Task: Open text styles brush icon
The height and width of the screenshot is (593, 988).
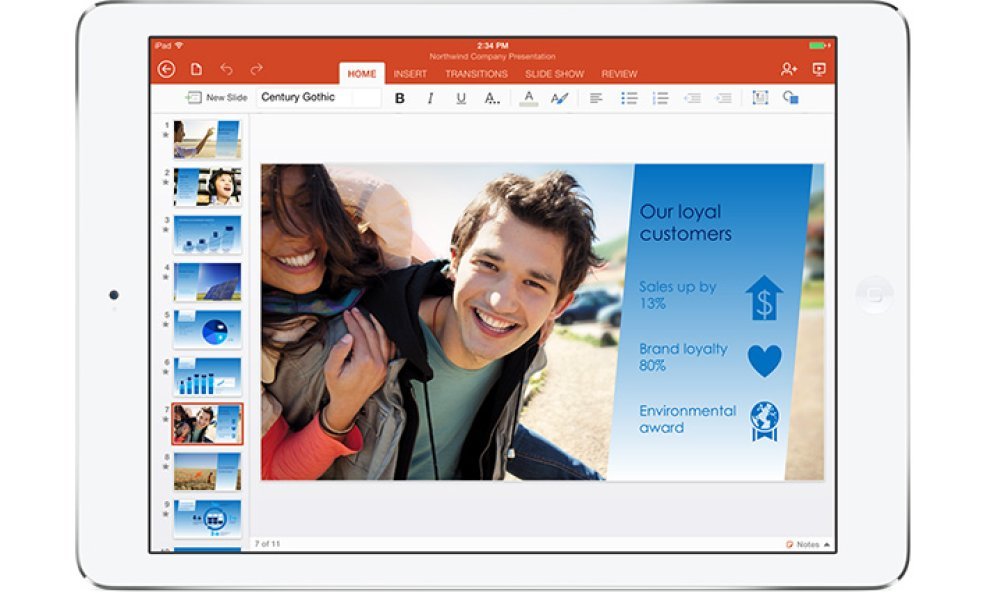Action: tap(560, 98)
